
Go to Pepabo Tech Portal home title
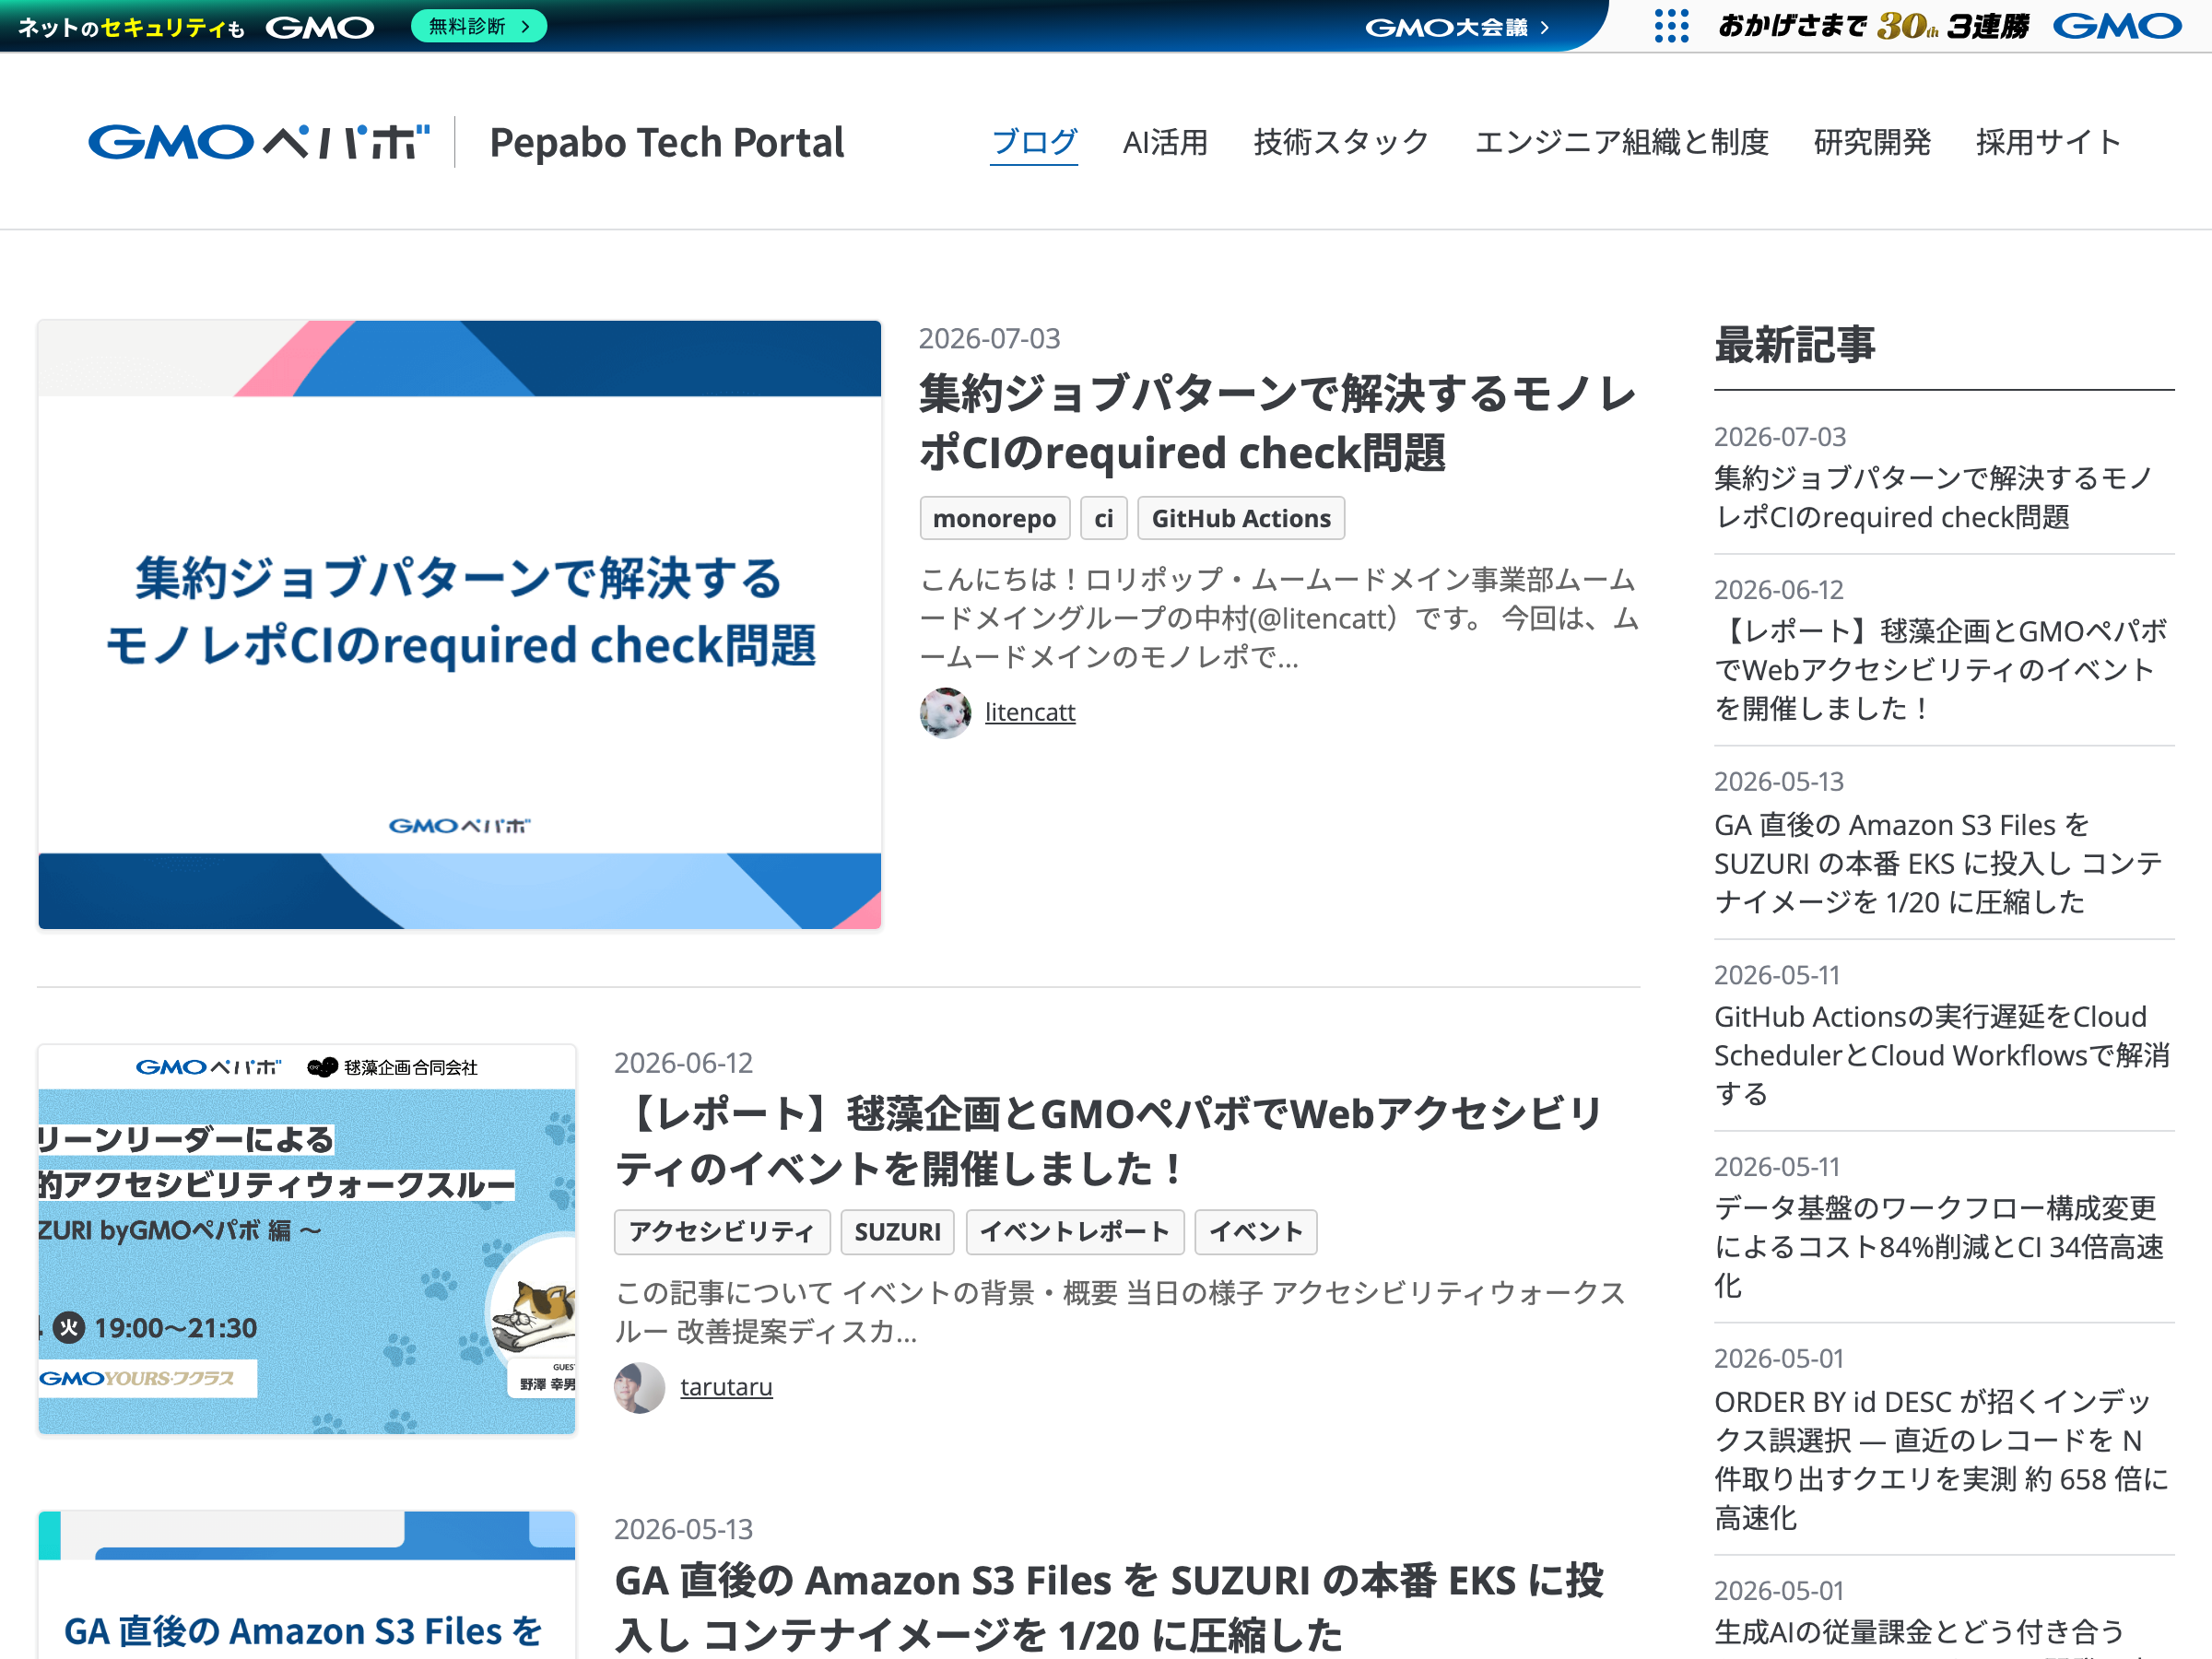pyautogui.click(x=667, y=142)
